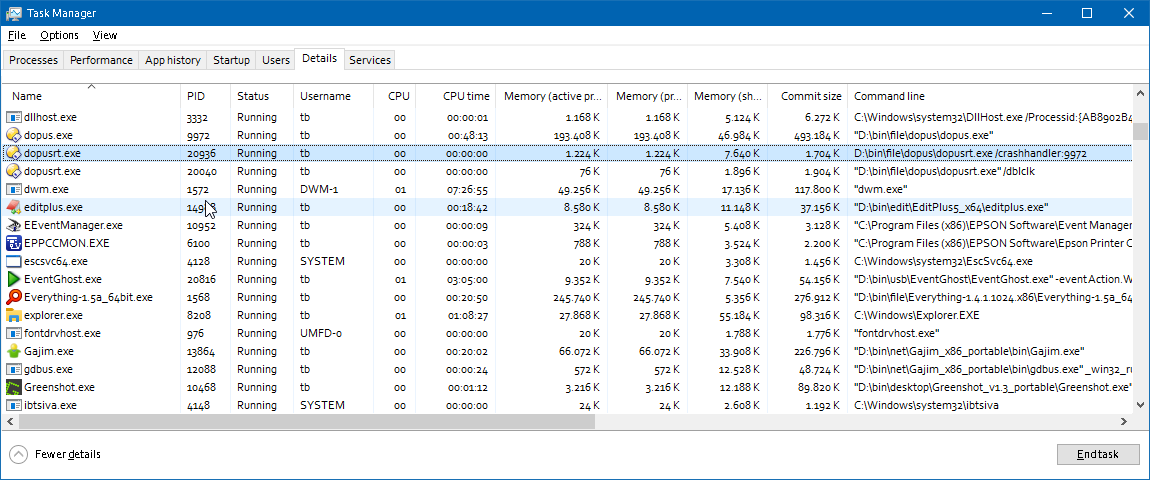
Task: Click the End task button
Action: (x=1098, y=454)
